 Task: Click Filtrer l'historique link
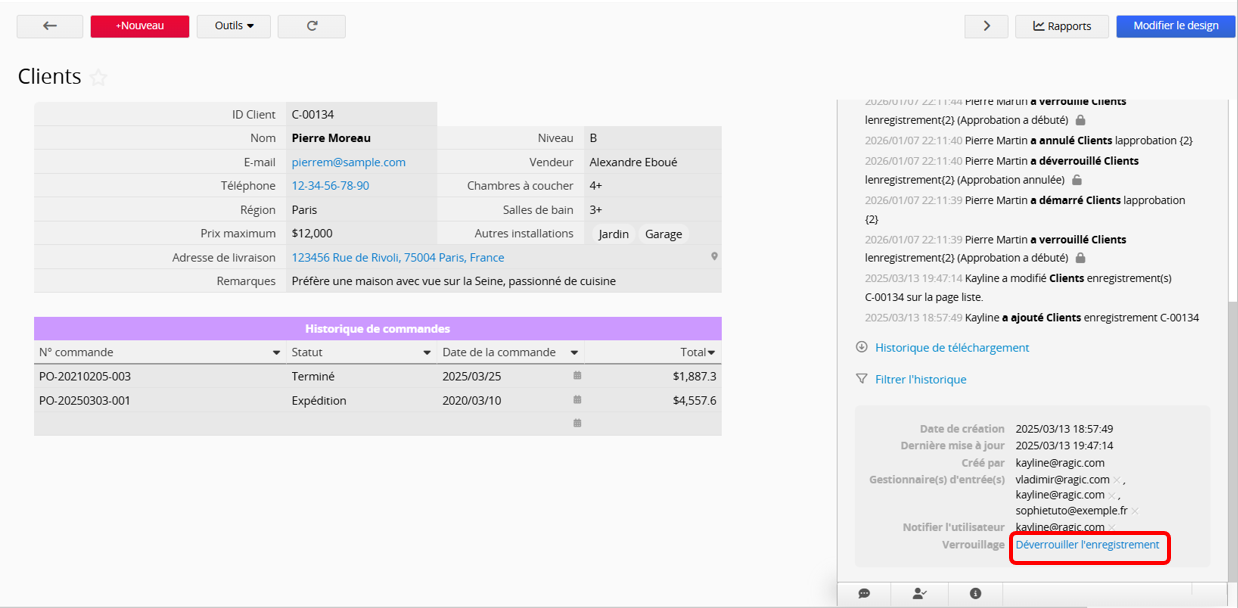pos(920,379)
